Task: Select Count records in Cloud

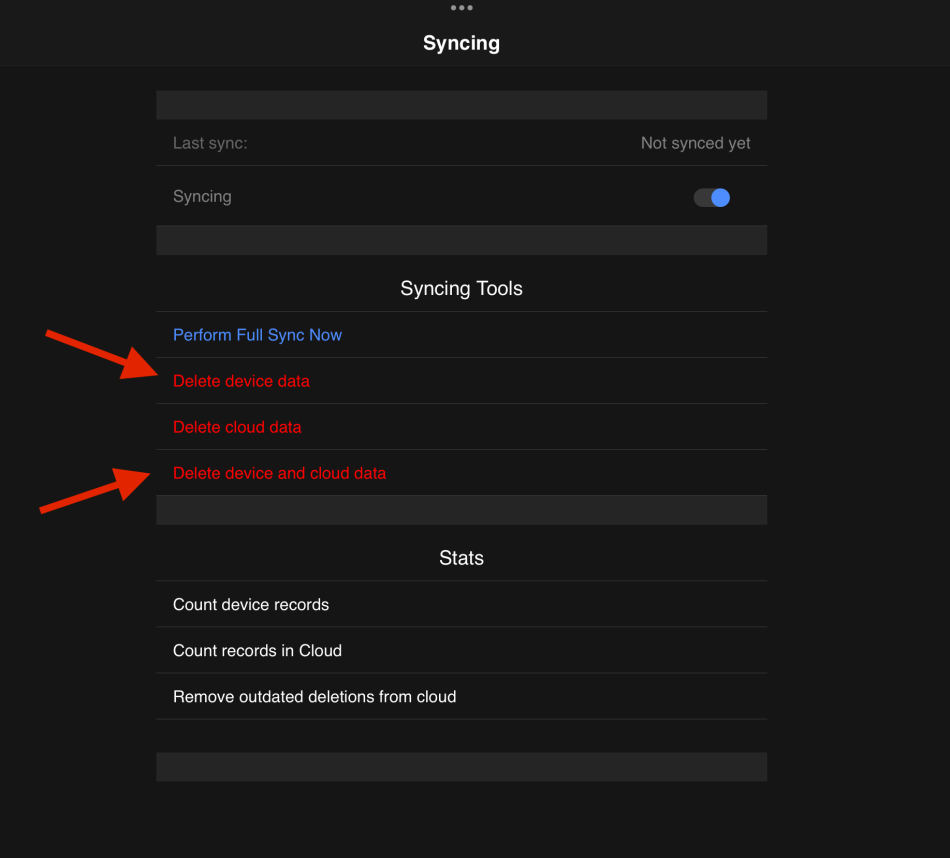Action: (257, 651)
